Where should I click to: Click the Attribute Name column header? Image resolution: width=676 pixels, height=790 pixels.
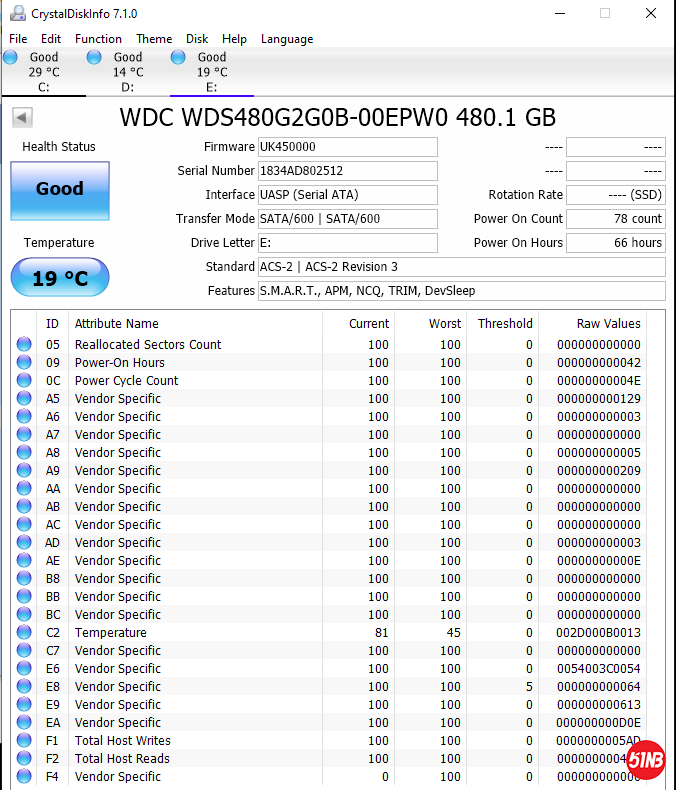(117, 324)
